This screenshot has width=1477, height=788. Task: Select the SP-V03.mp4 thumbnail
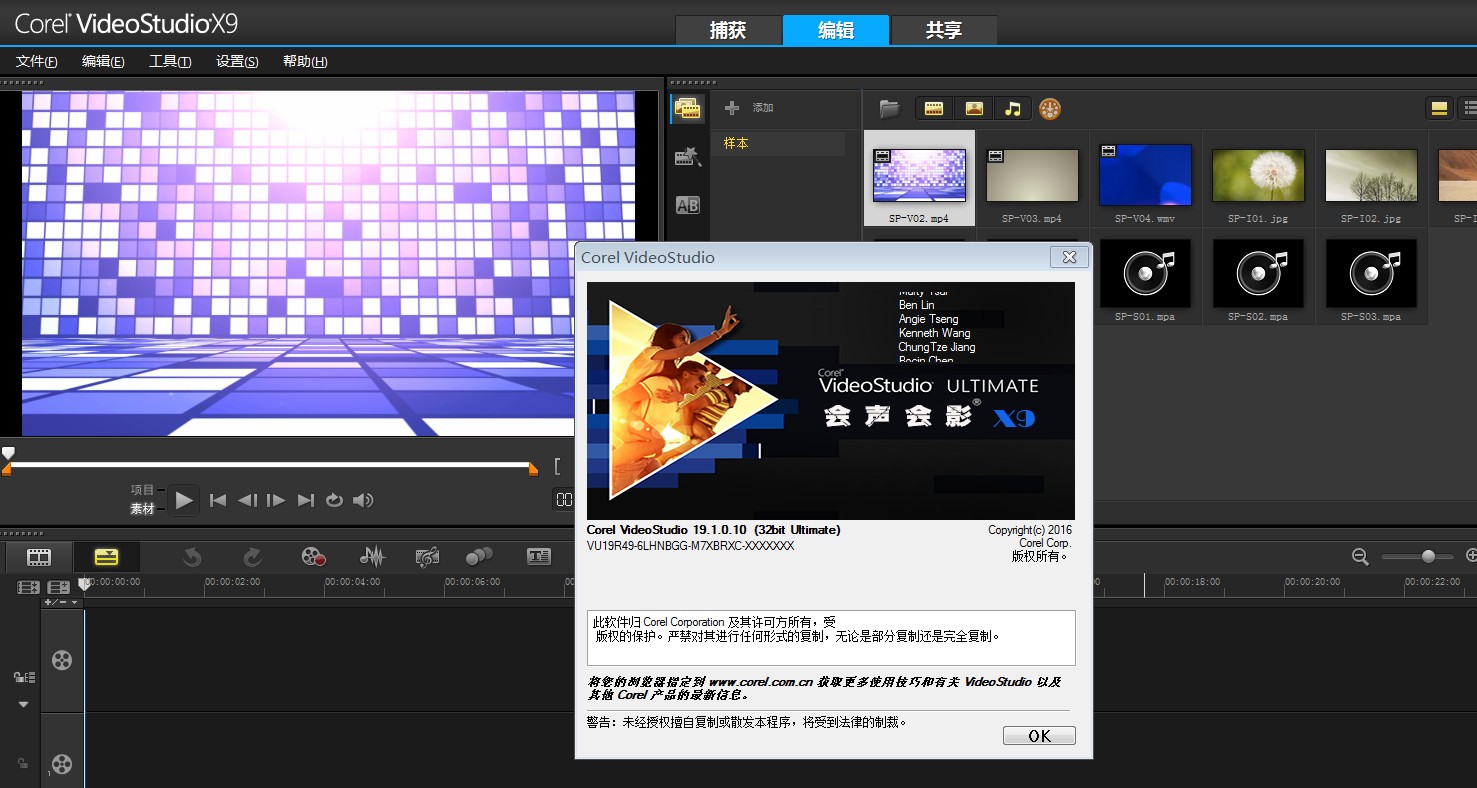tap(1032, 176)
